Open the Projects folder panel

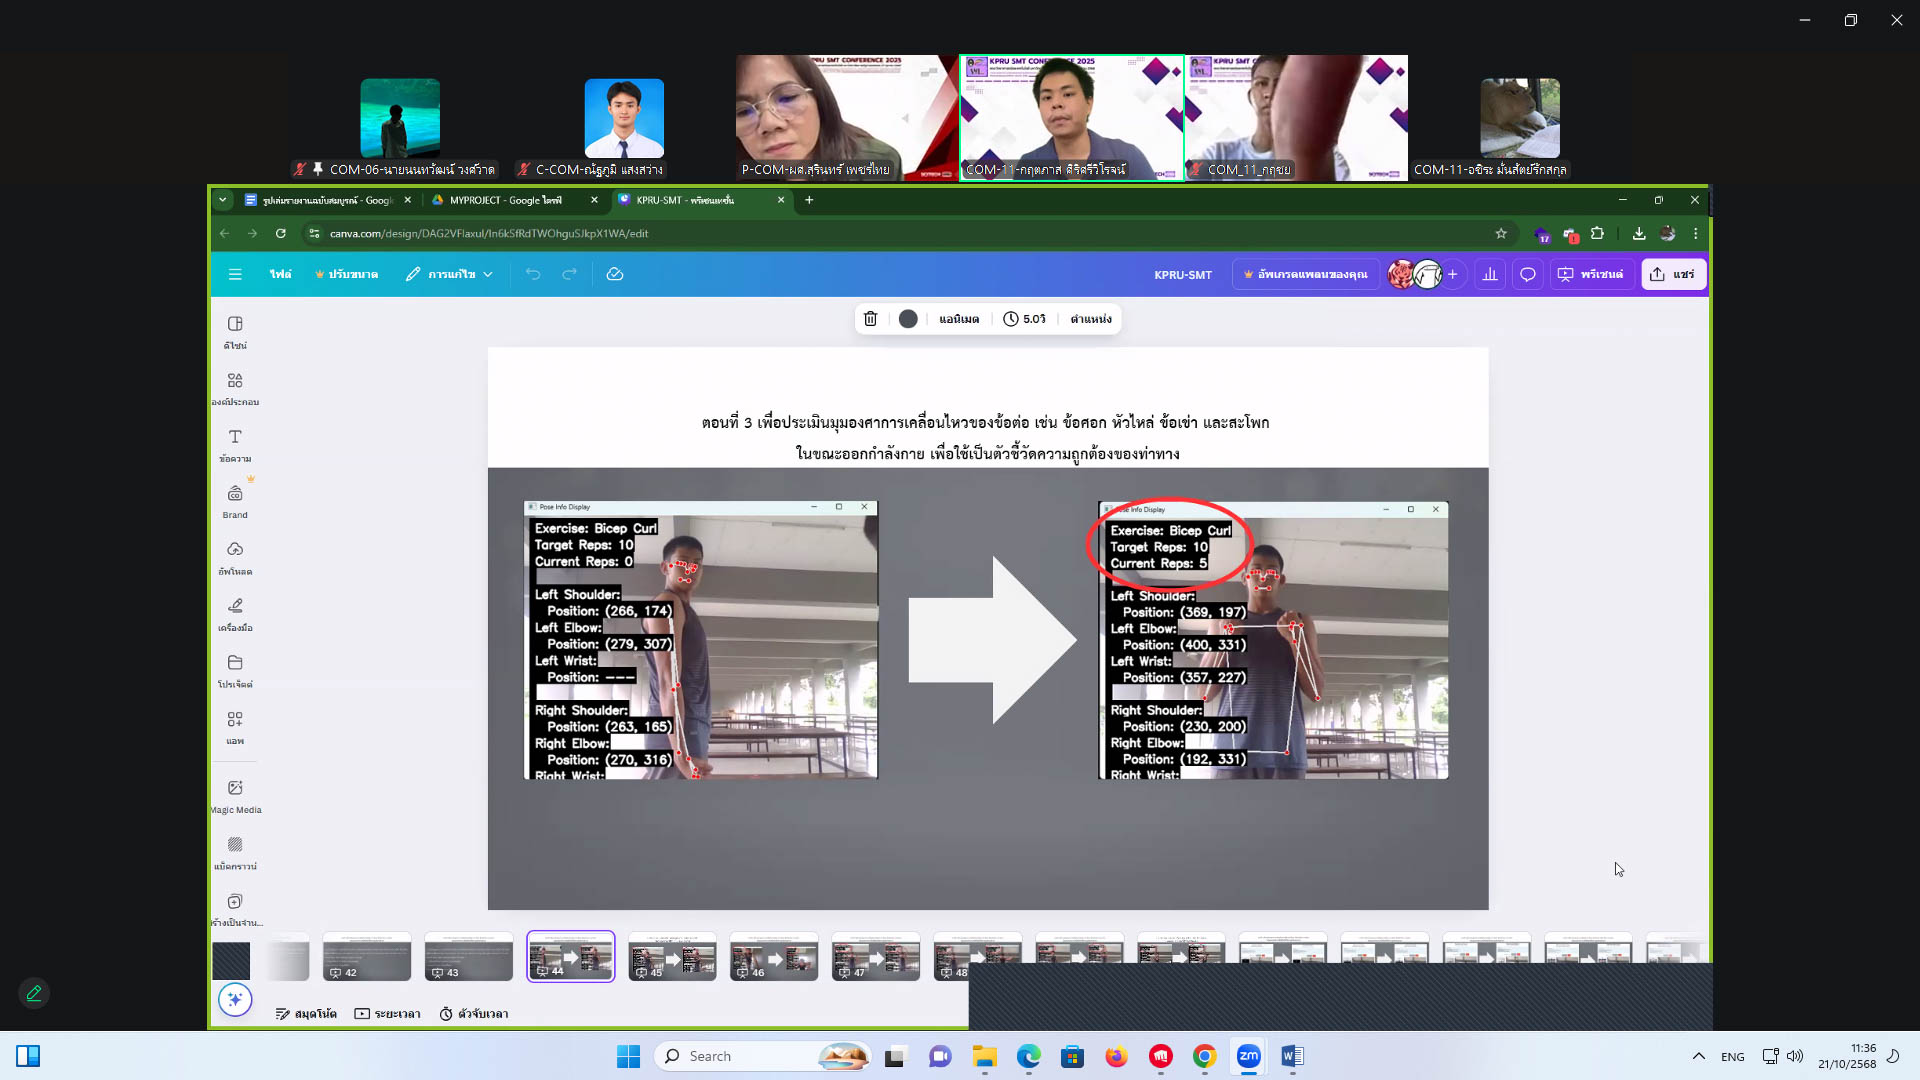tap(235, 670)
